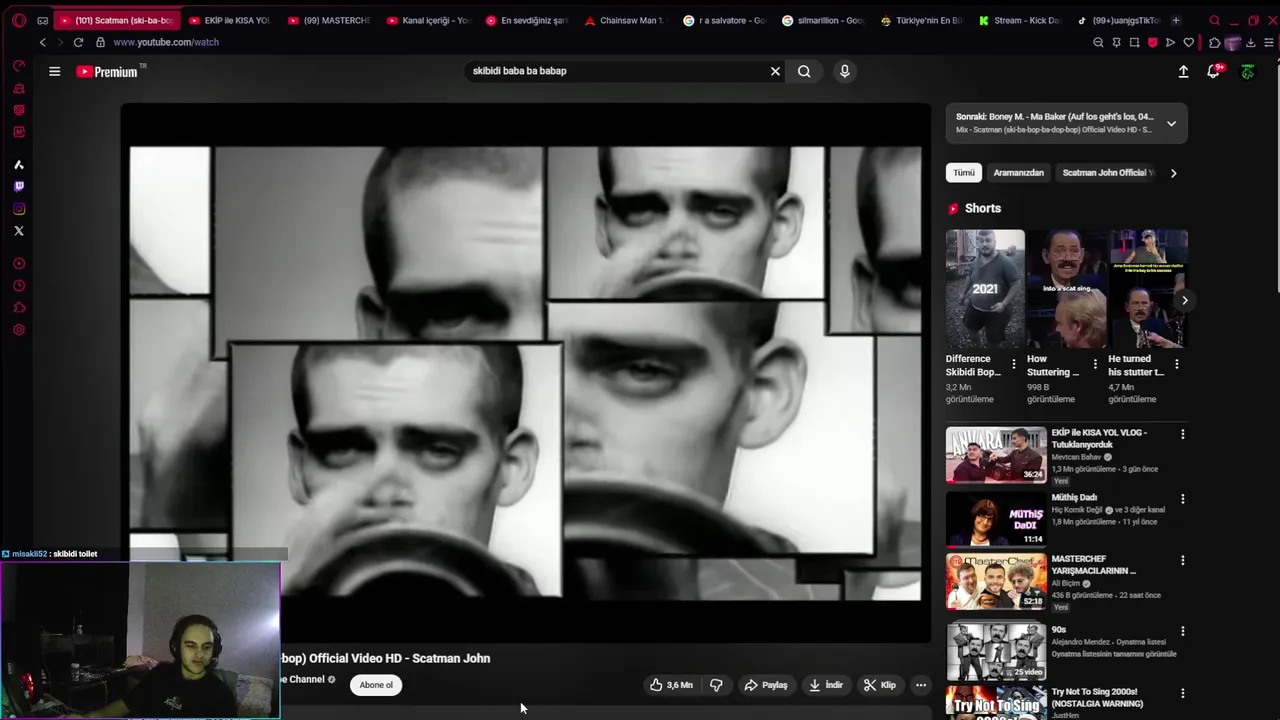Start voice search with microphone
Screen dimensions: 1280x720
click(844, 71)
